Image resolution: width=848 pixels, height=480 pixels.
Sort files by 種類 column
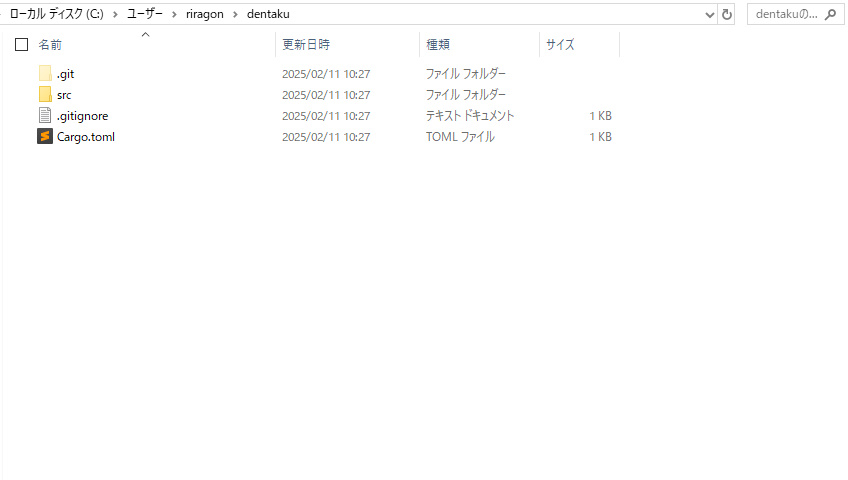coord(438,45)
